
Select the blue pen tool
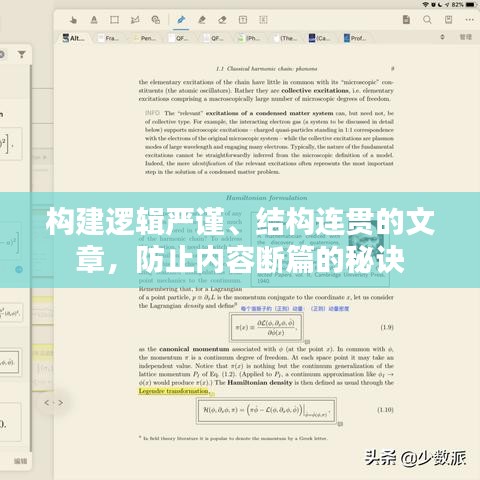(x=181, y=20)
